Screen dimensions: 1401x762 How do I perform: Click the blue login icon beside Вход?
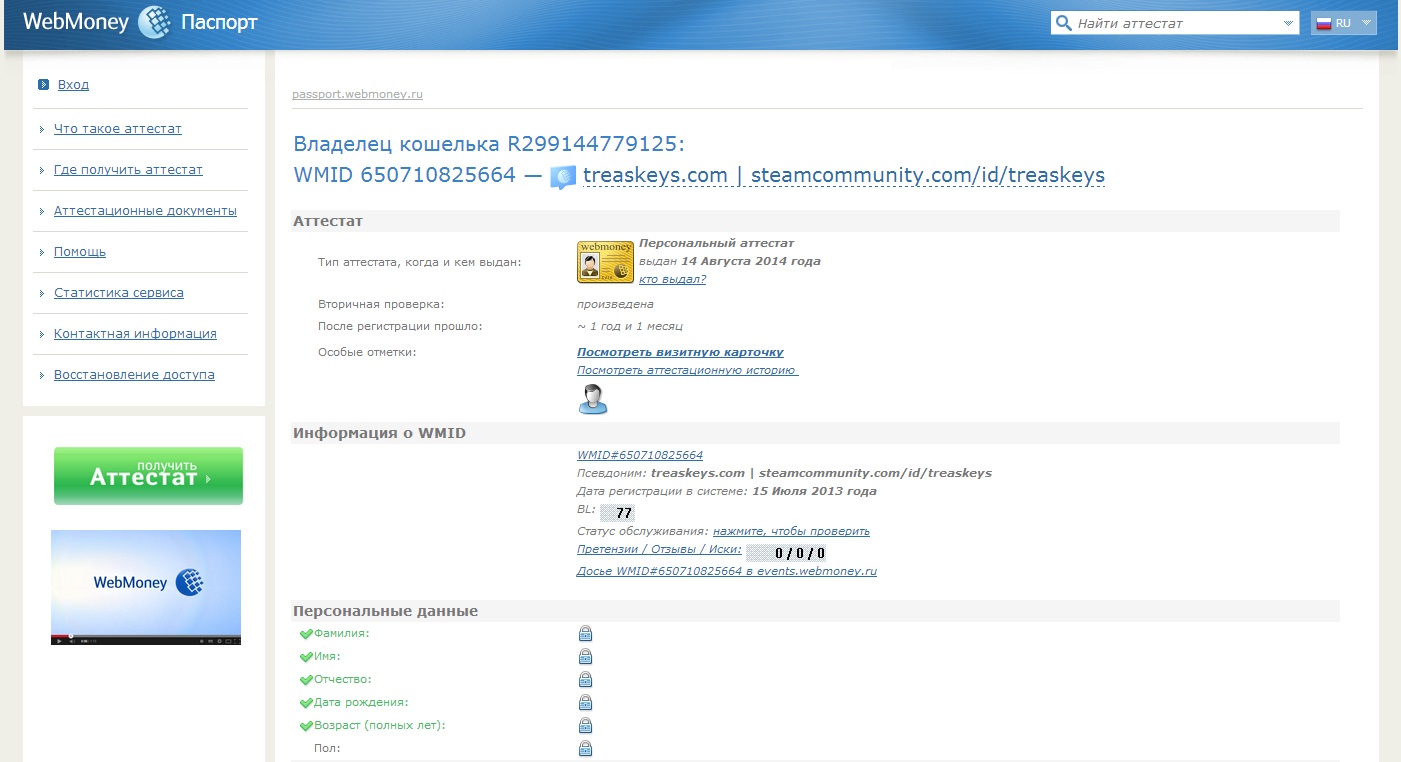pos(43,85)
